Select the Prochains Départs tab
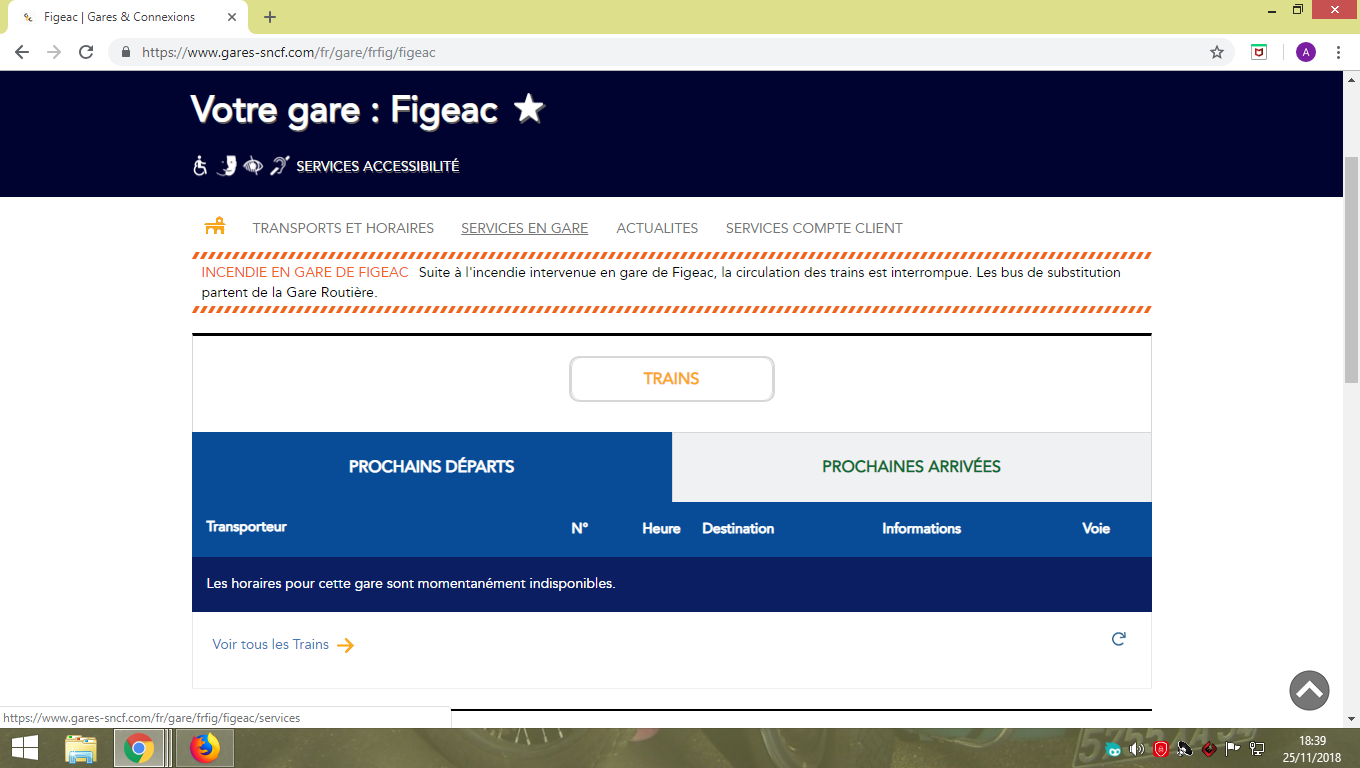Image resolution: width=1360 pixels, height=768 pixels. click(x=432, y=467)
